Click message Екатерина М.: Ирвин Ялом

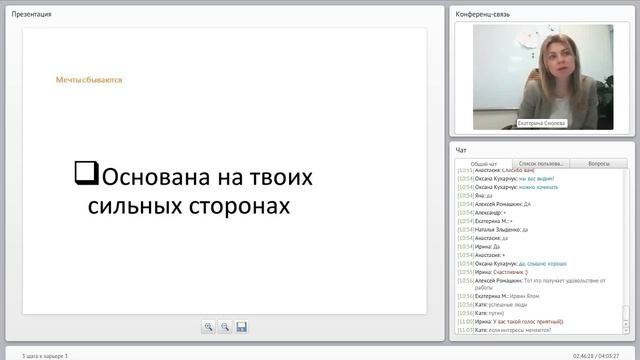coord(498,296)
